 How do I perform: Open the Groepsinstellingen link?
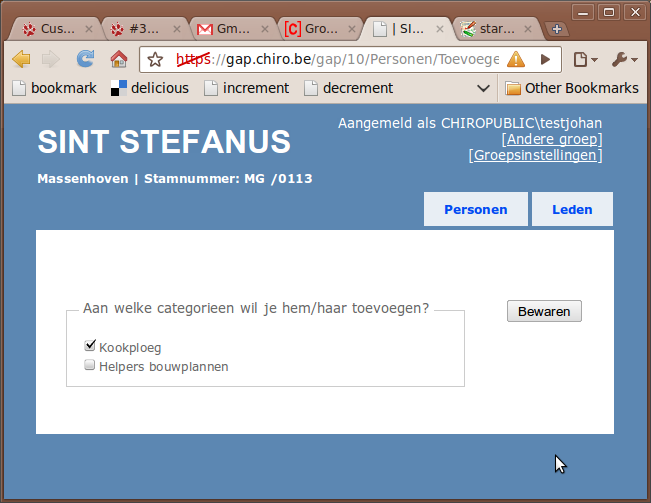(x=536, y=155)
